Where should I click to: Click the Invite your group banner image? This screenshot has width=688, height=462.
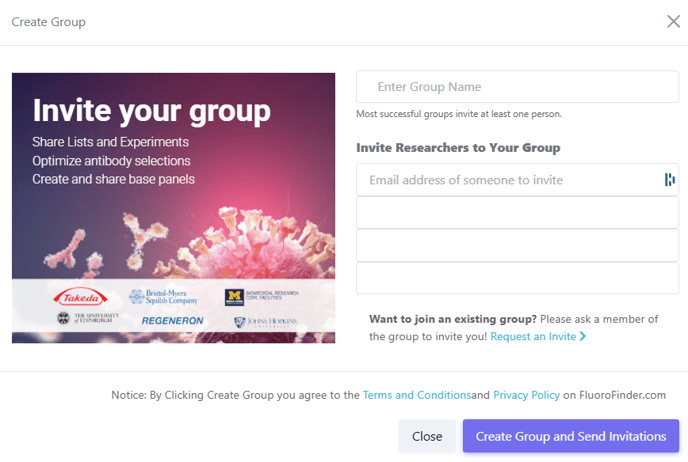click(173, 208)
